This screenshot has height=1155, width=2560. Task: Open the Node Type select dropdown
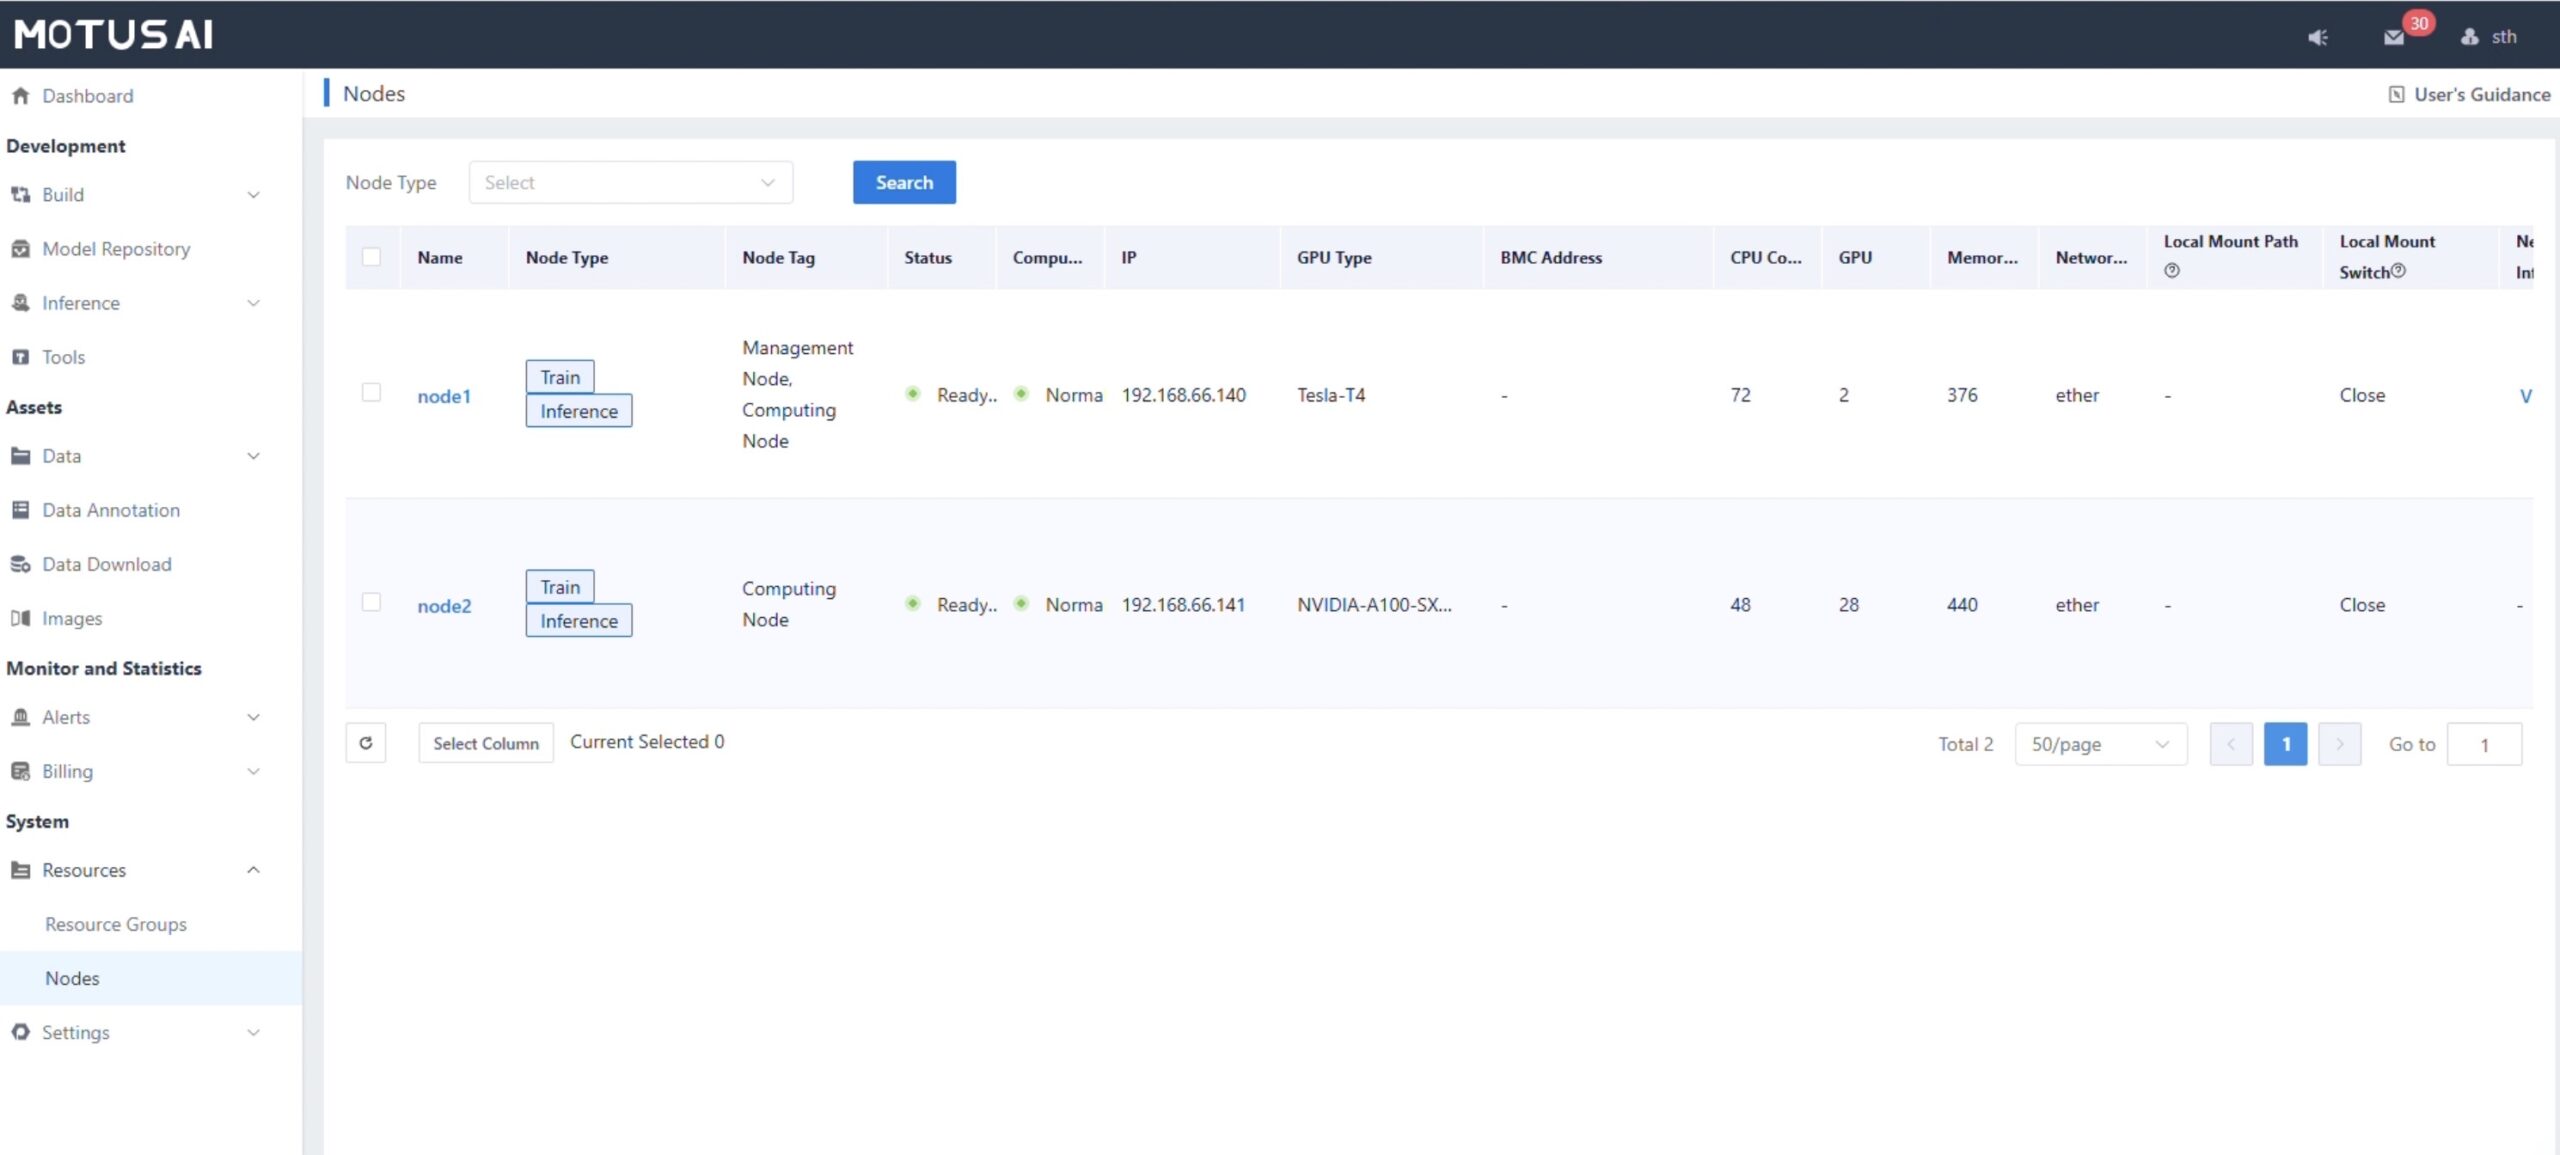[630, 182]
